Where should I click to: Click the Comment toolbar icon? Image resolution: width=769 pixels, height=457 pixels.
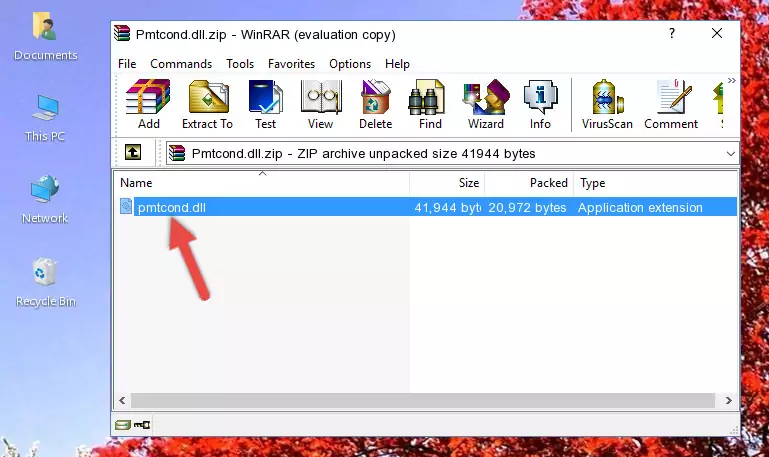pos(671,104)
